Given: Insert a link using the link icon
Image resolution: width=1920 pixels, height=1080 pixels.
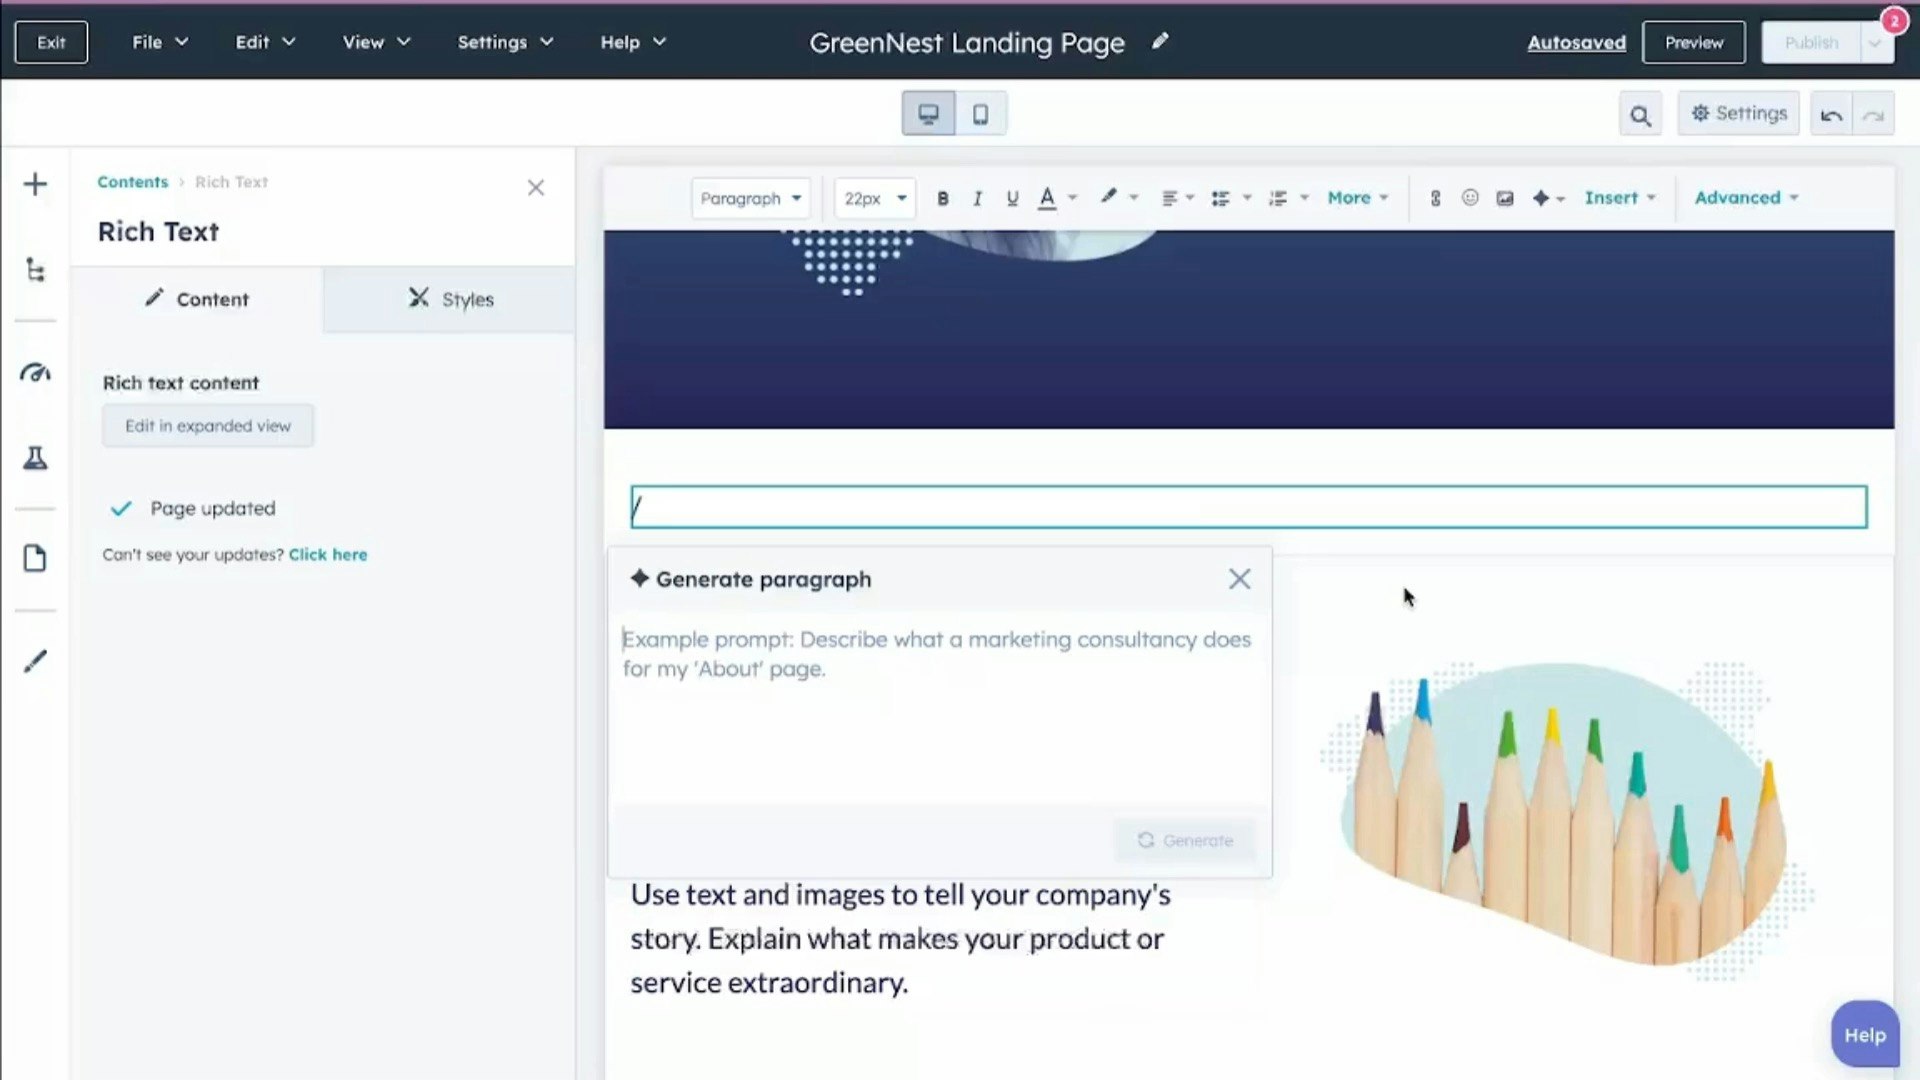Looking at the screenshot, I should point(1435,198).
